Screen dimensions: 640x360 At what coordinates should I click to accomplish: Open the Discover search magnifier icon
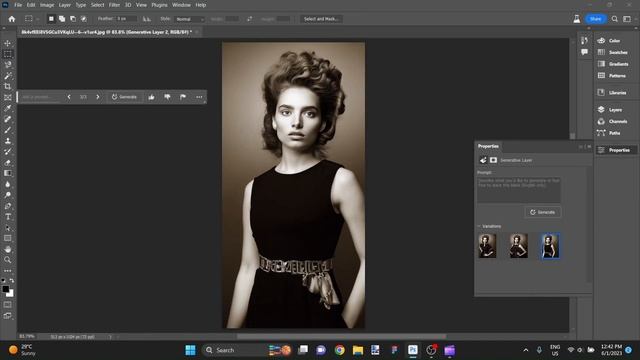[x=614, y=19]
